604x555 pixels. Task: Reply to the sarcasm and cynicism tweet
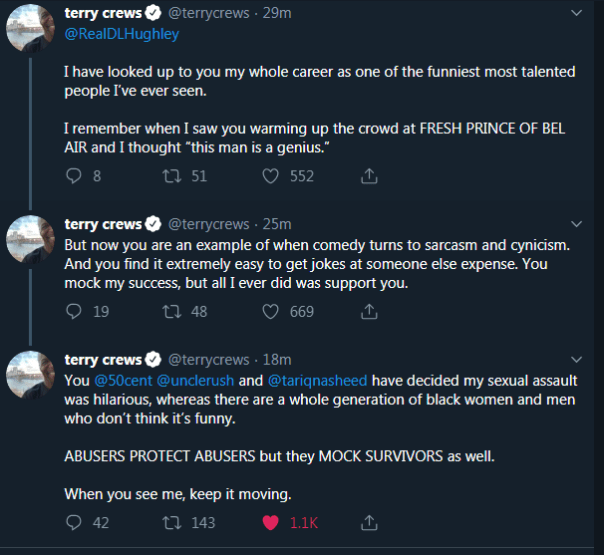73,312
